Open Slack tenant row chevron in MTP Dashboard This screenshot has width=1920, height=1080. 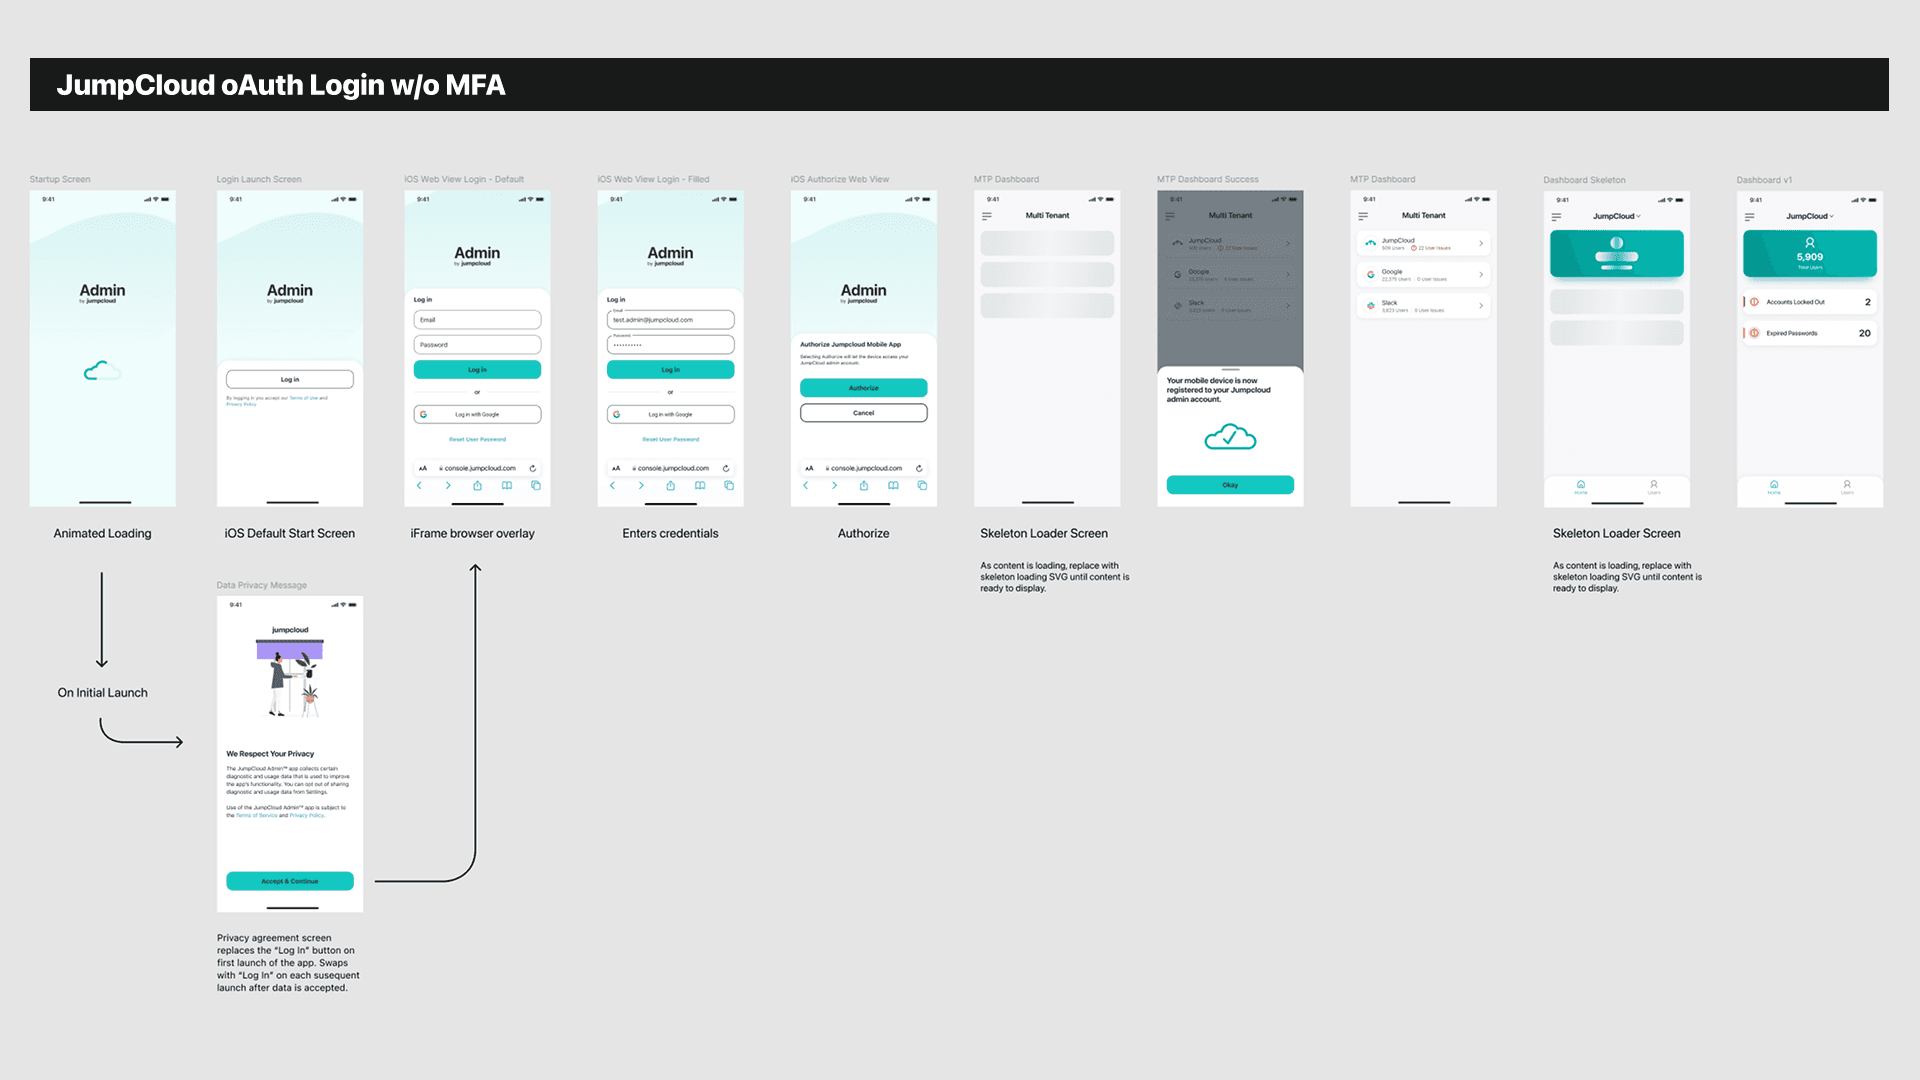[x=1481, y=306]
